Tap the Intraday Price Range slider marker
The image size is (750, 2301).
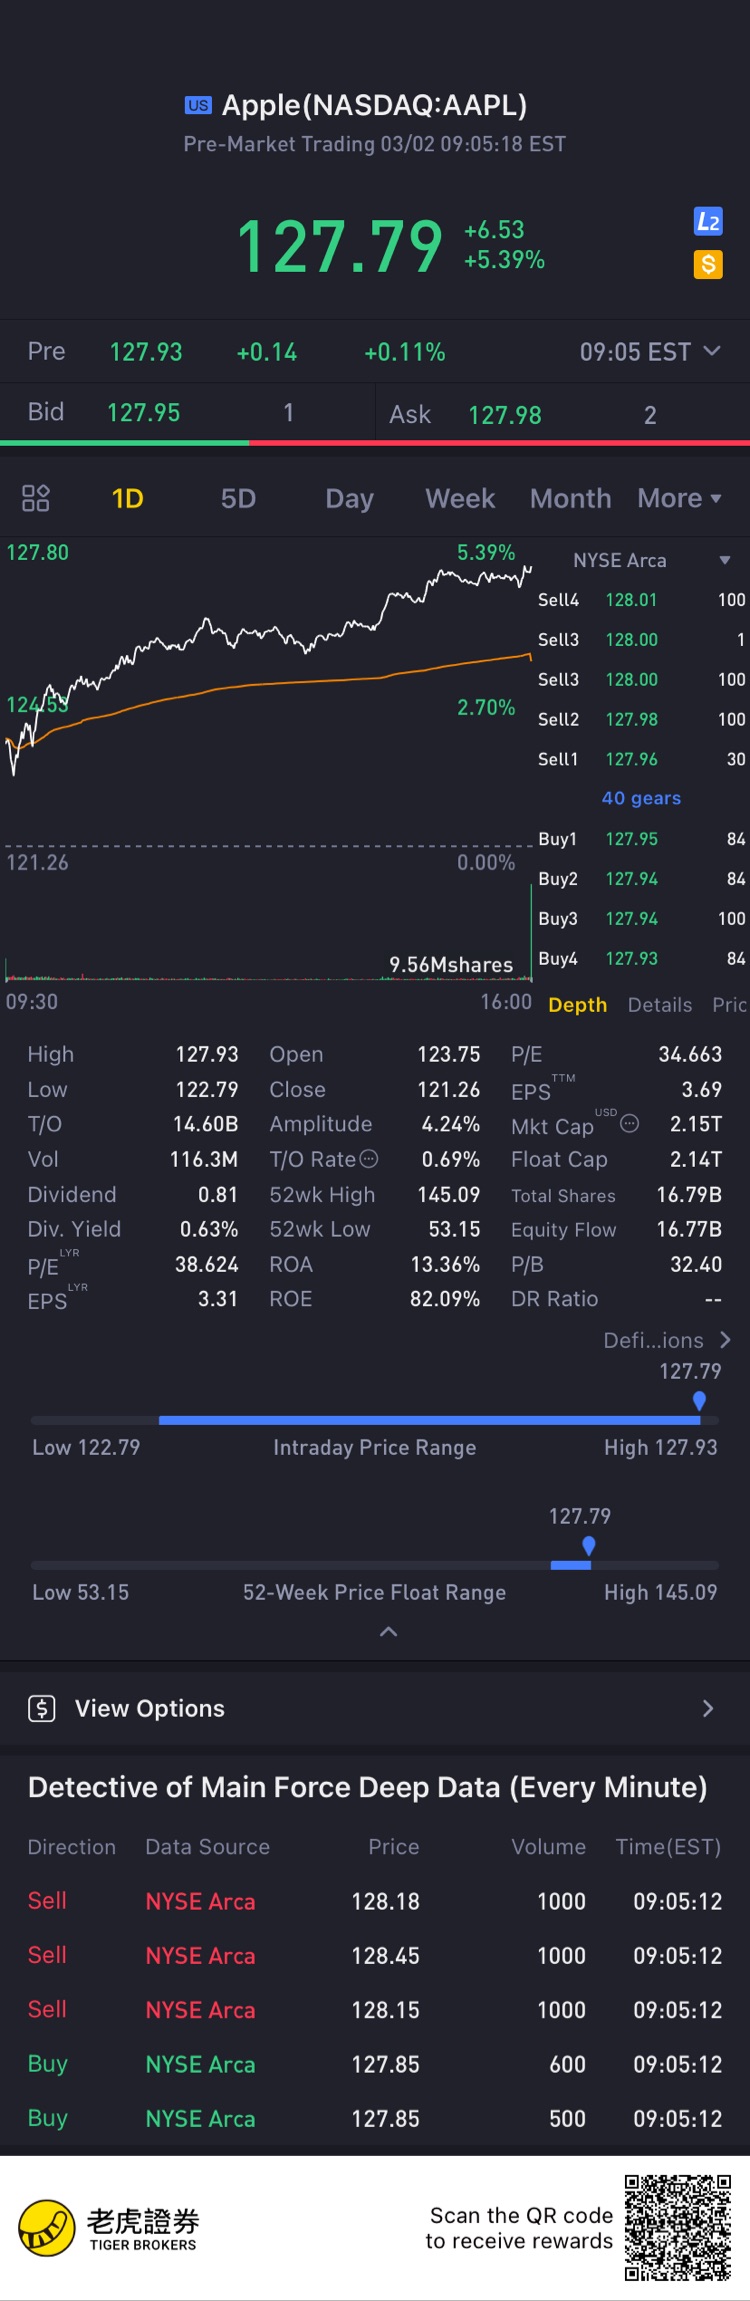coord(699,1401)
